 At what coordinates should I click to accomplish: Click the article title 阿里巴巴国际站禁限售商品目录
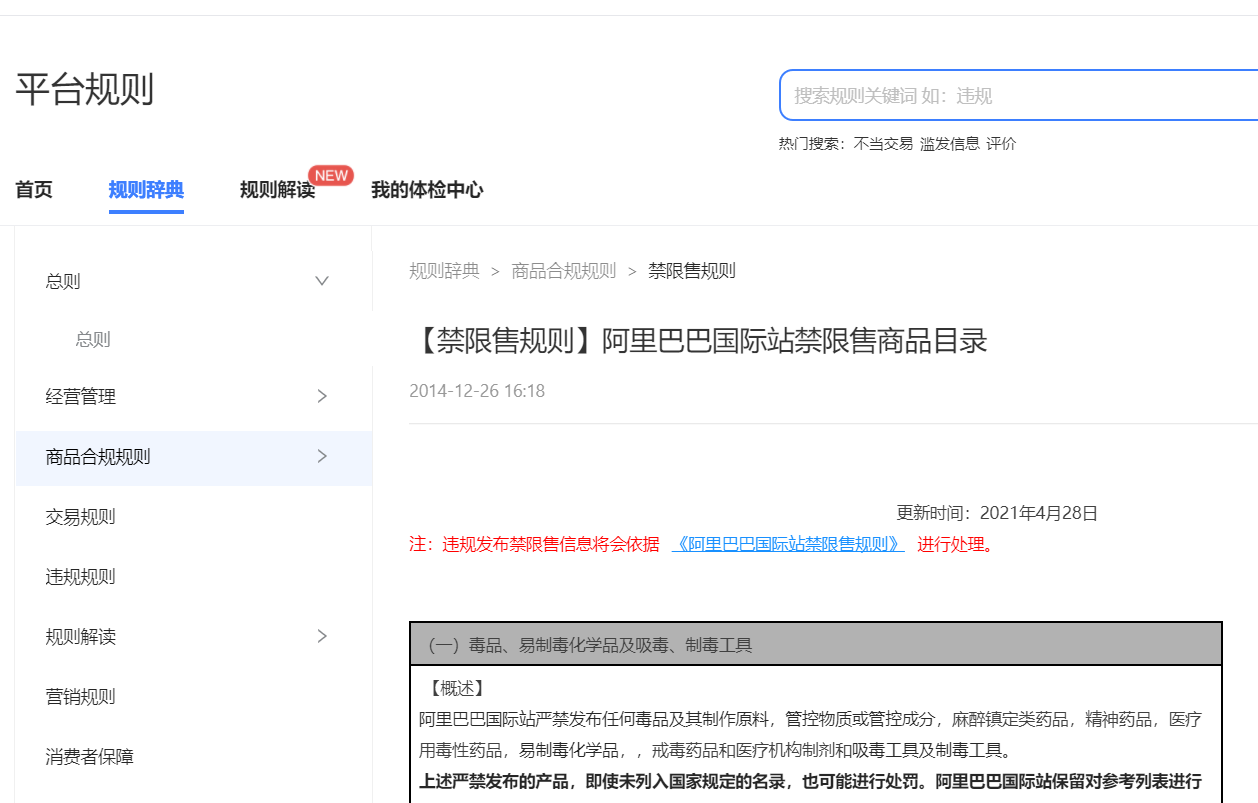tap(698, 340)
